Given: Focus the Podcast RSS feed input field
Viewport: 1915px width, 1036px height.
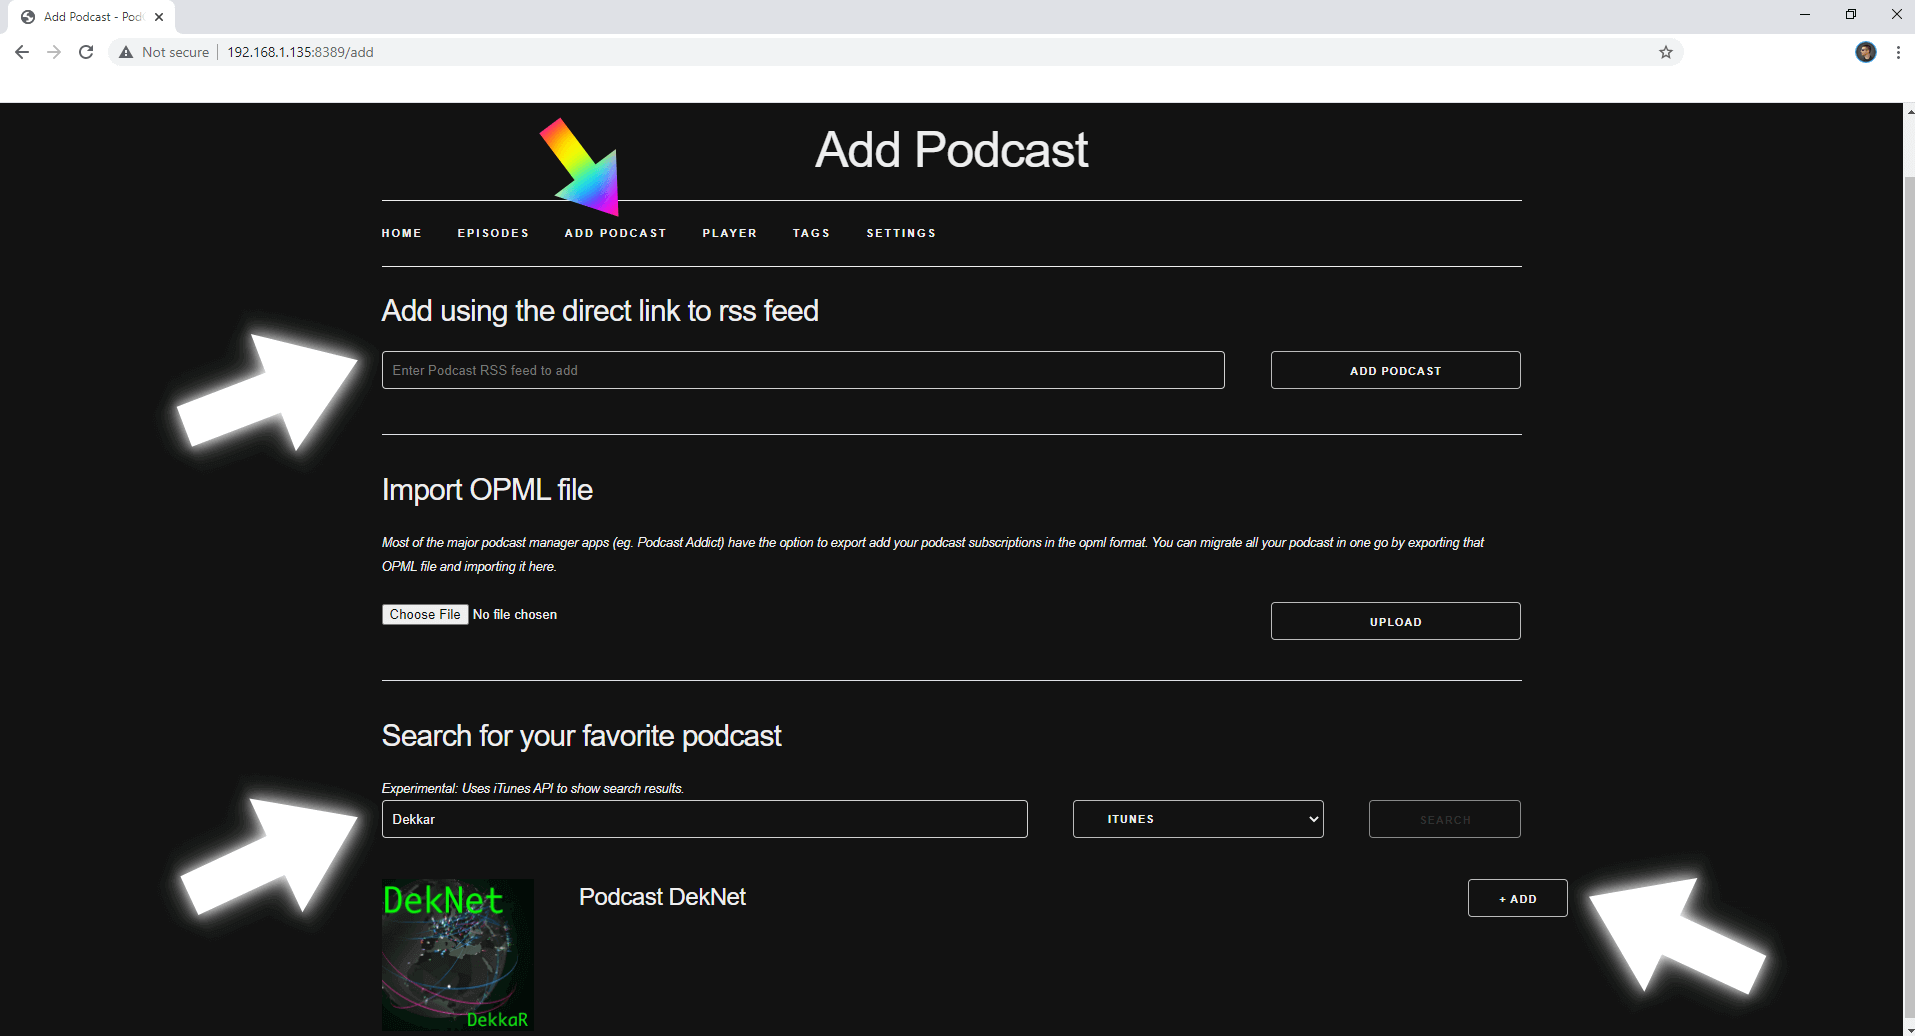Looking at the screenshot, I should [x=803, y=370].
